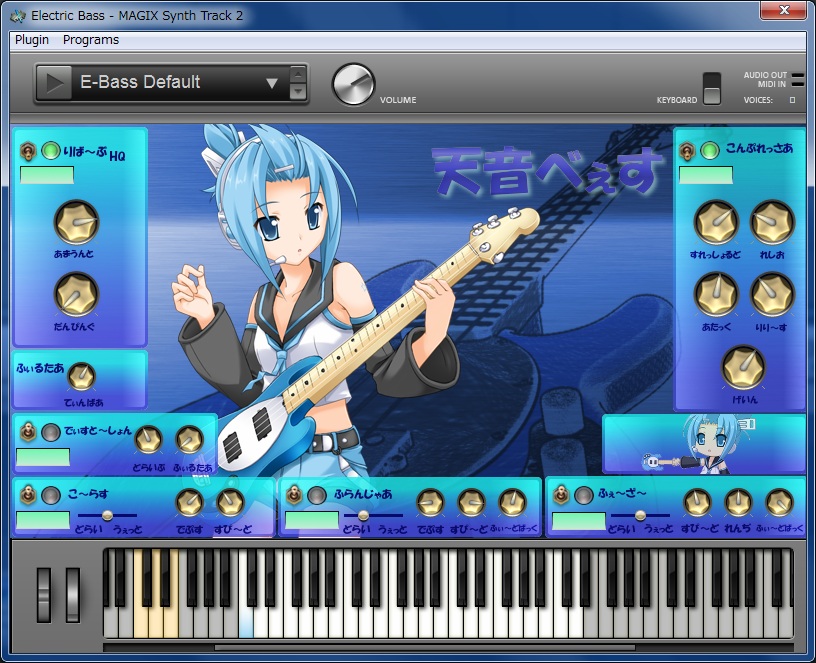Click the あまうんと reverb knob
Screen dimensions: 816x663
click(76, 222)
